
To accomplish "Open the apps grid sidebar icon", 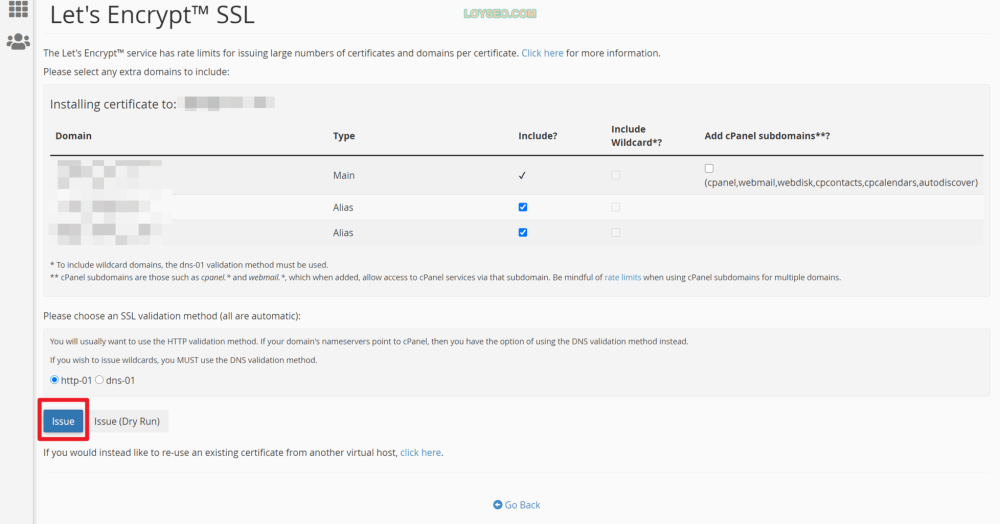I will (18, 9).
